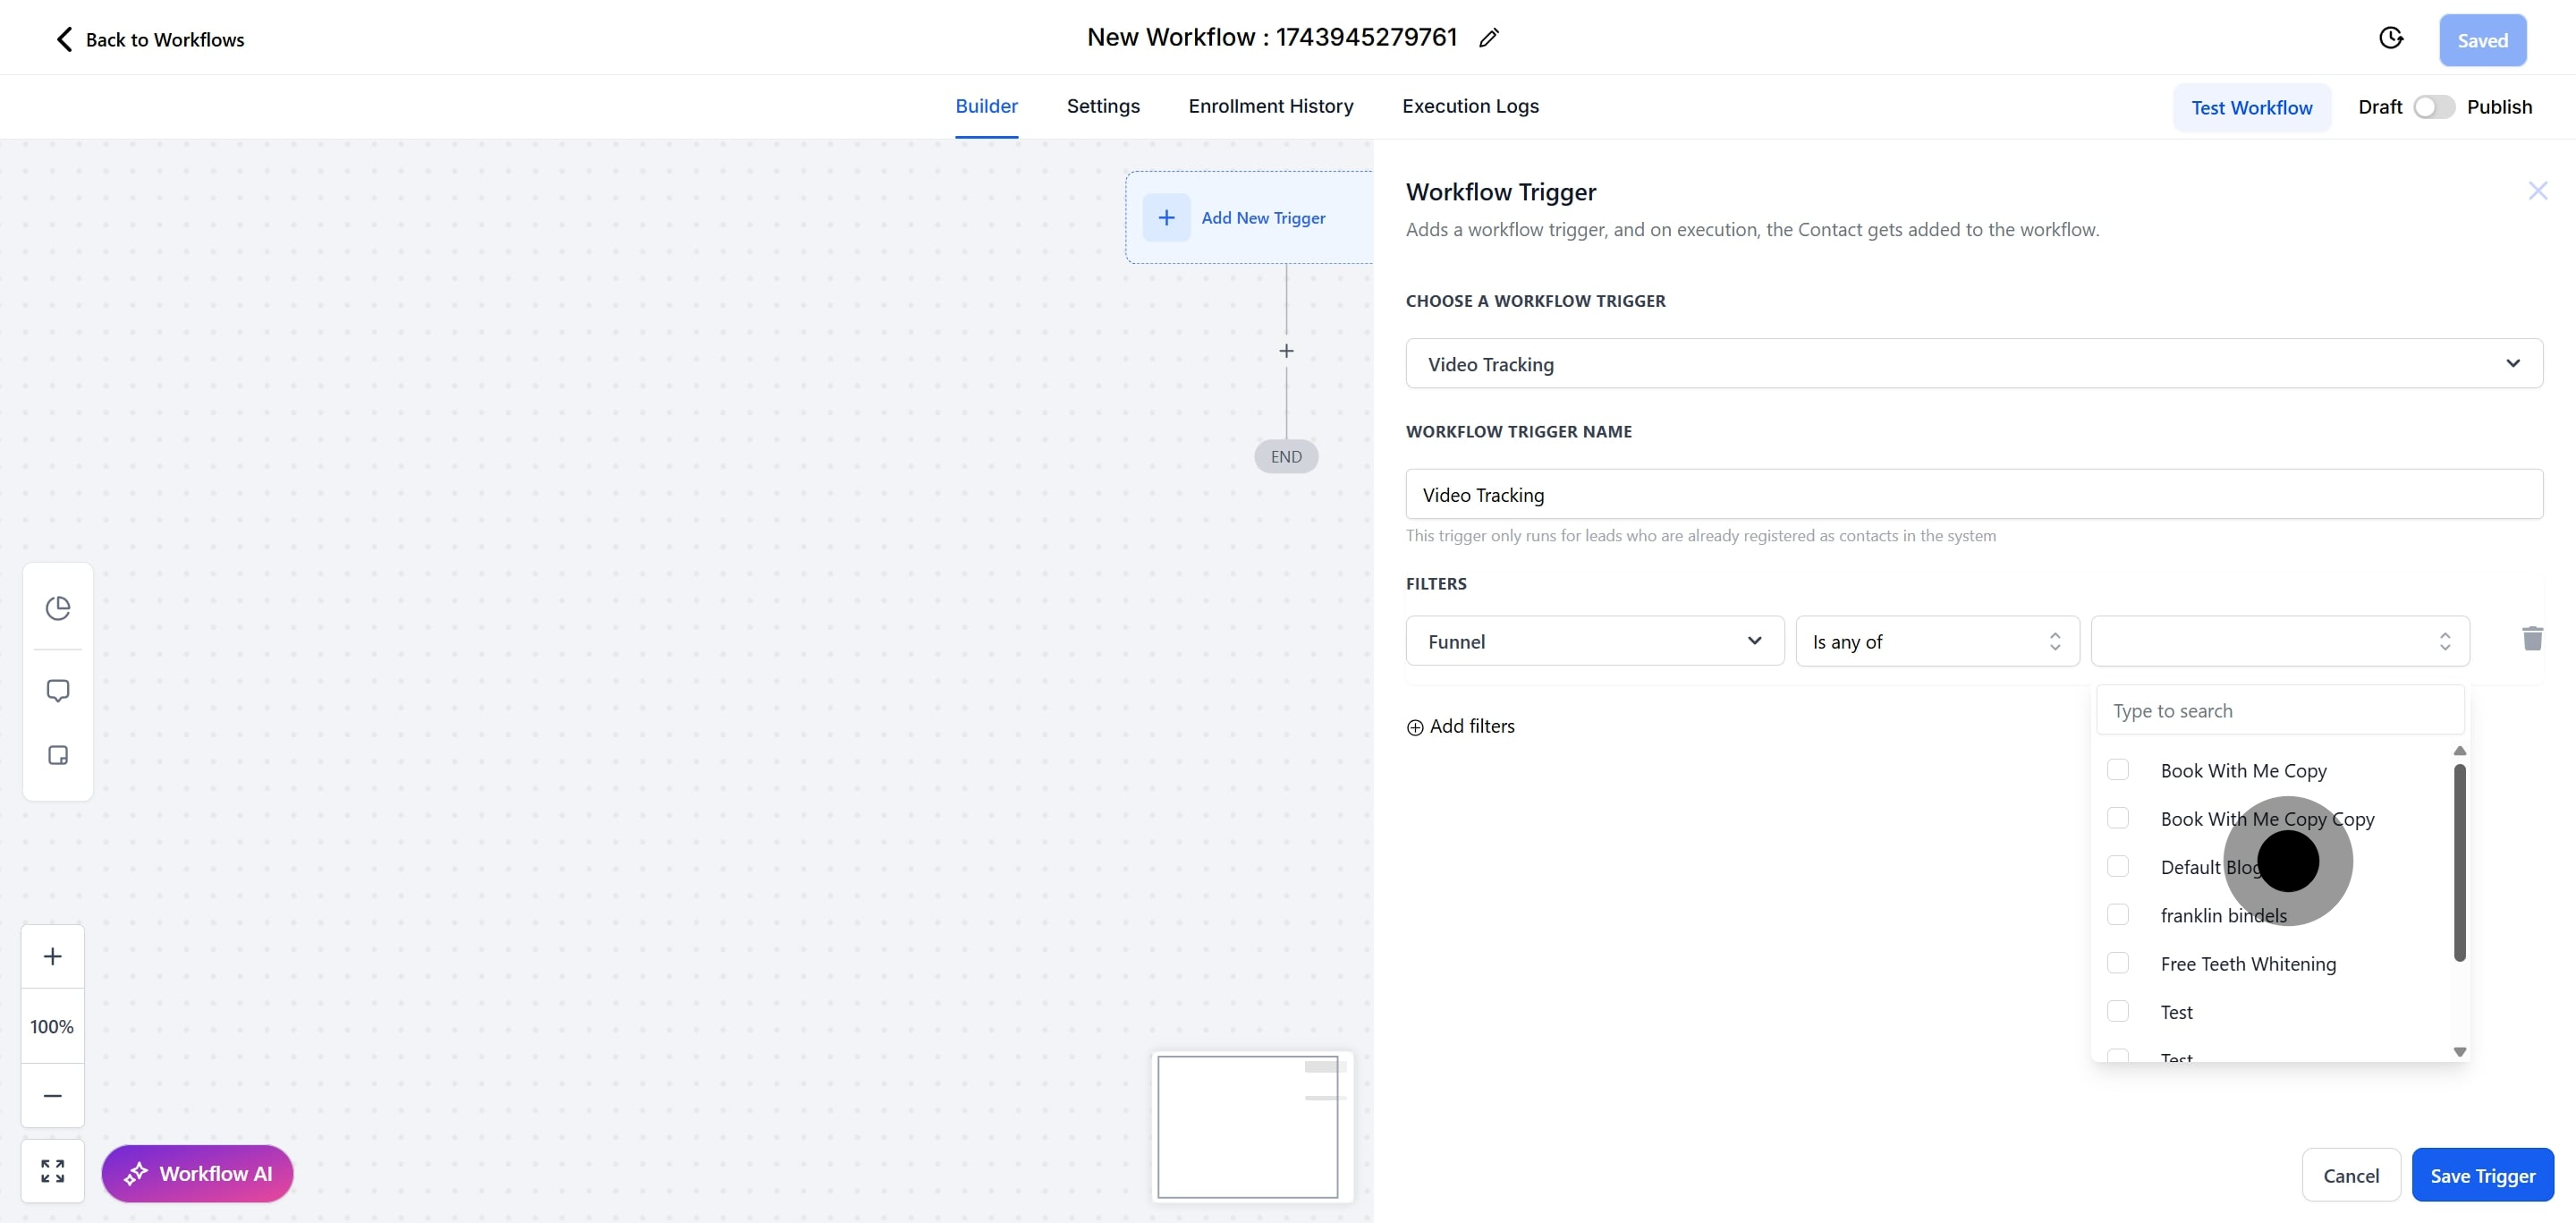Open the stats pie chart icon in the canvas toolbar
Screen dimensions: 2576x1223
coord(58,607)
